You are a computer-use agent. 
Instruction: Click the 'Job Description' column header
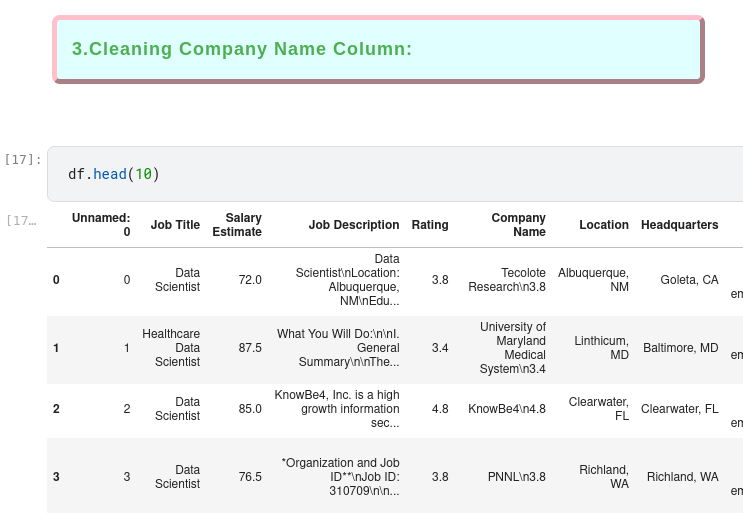tap(354, 225)
